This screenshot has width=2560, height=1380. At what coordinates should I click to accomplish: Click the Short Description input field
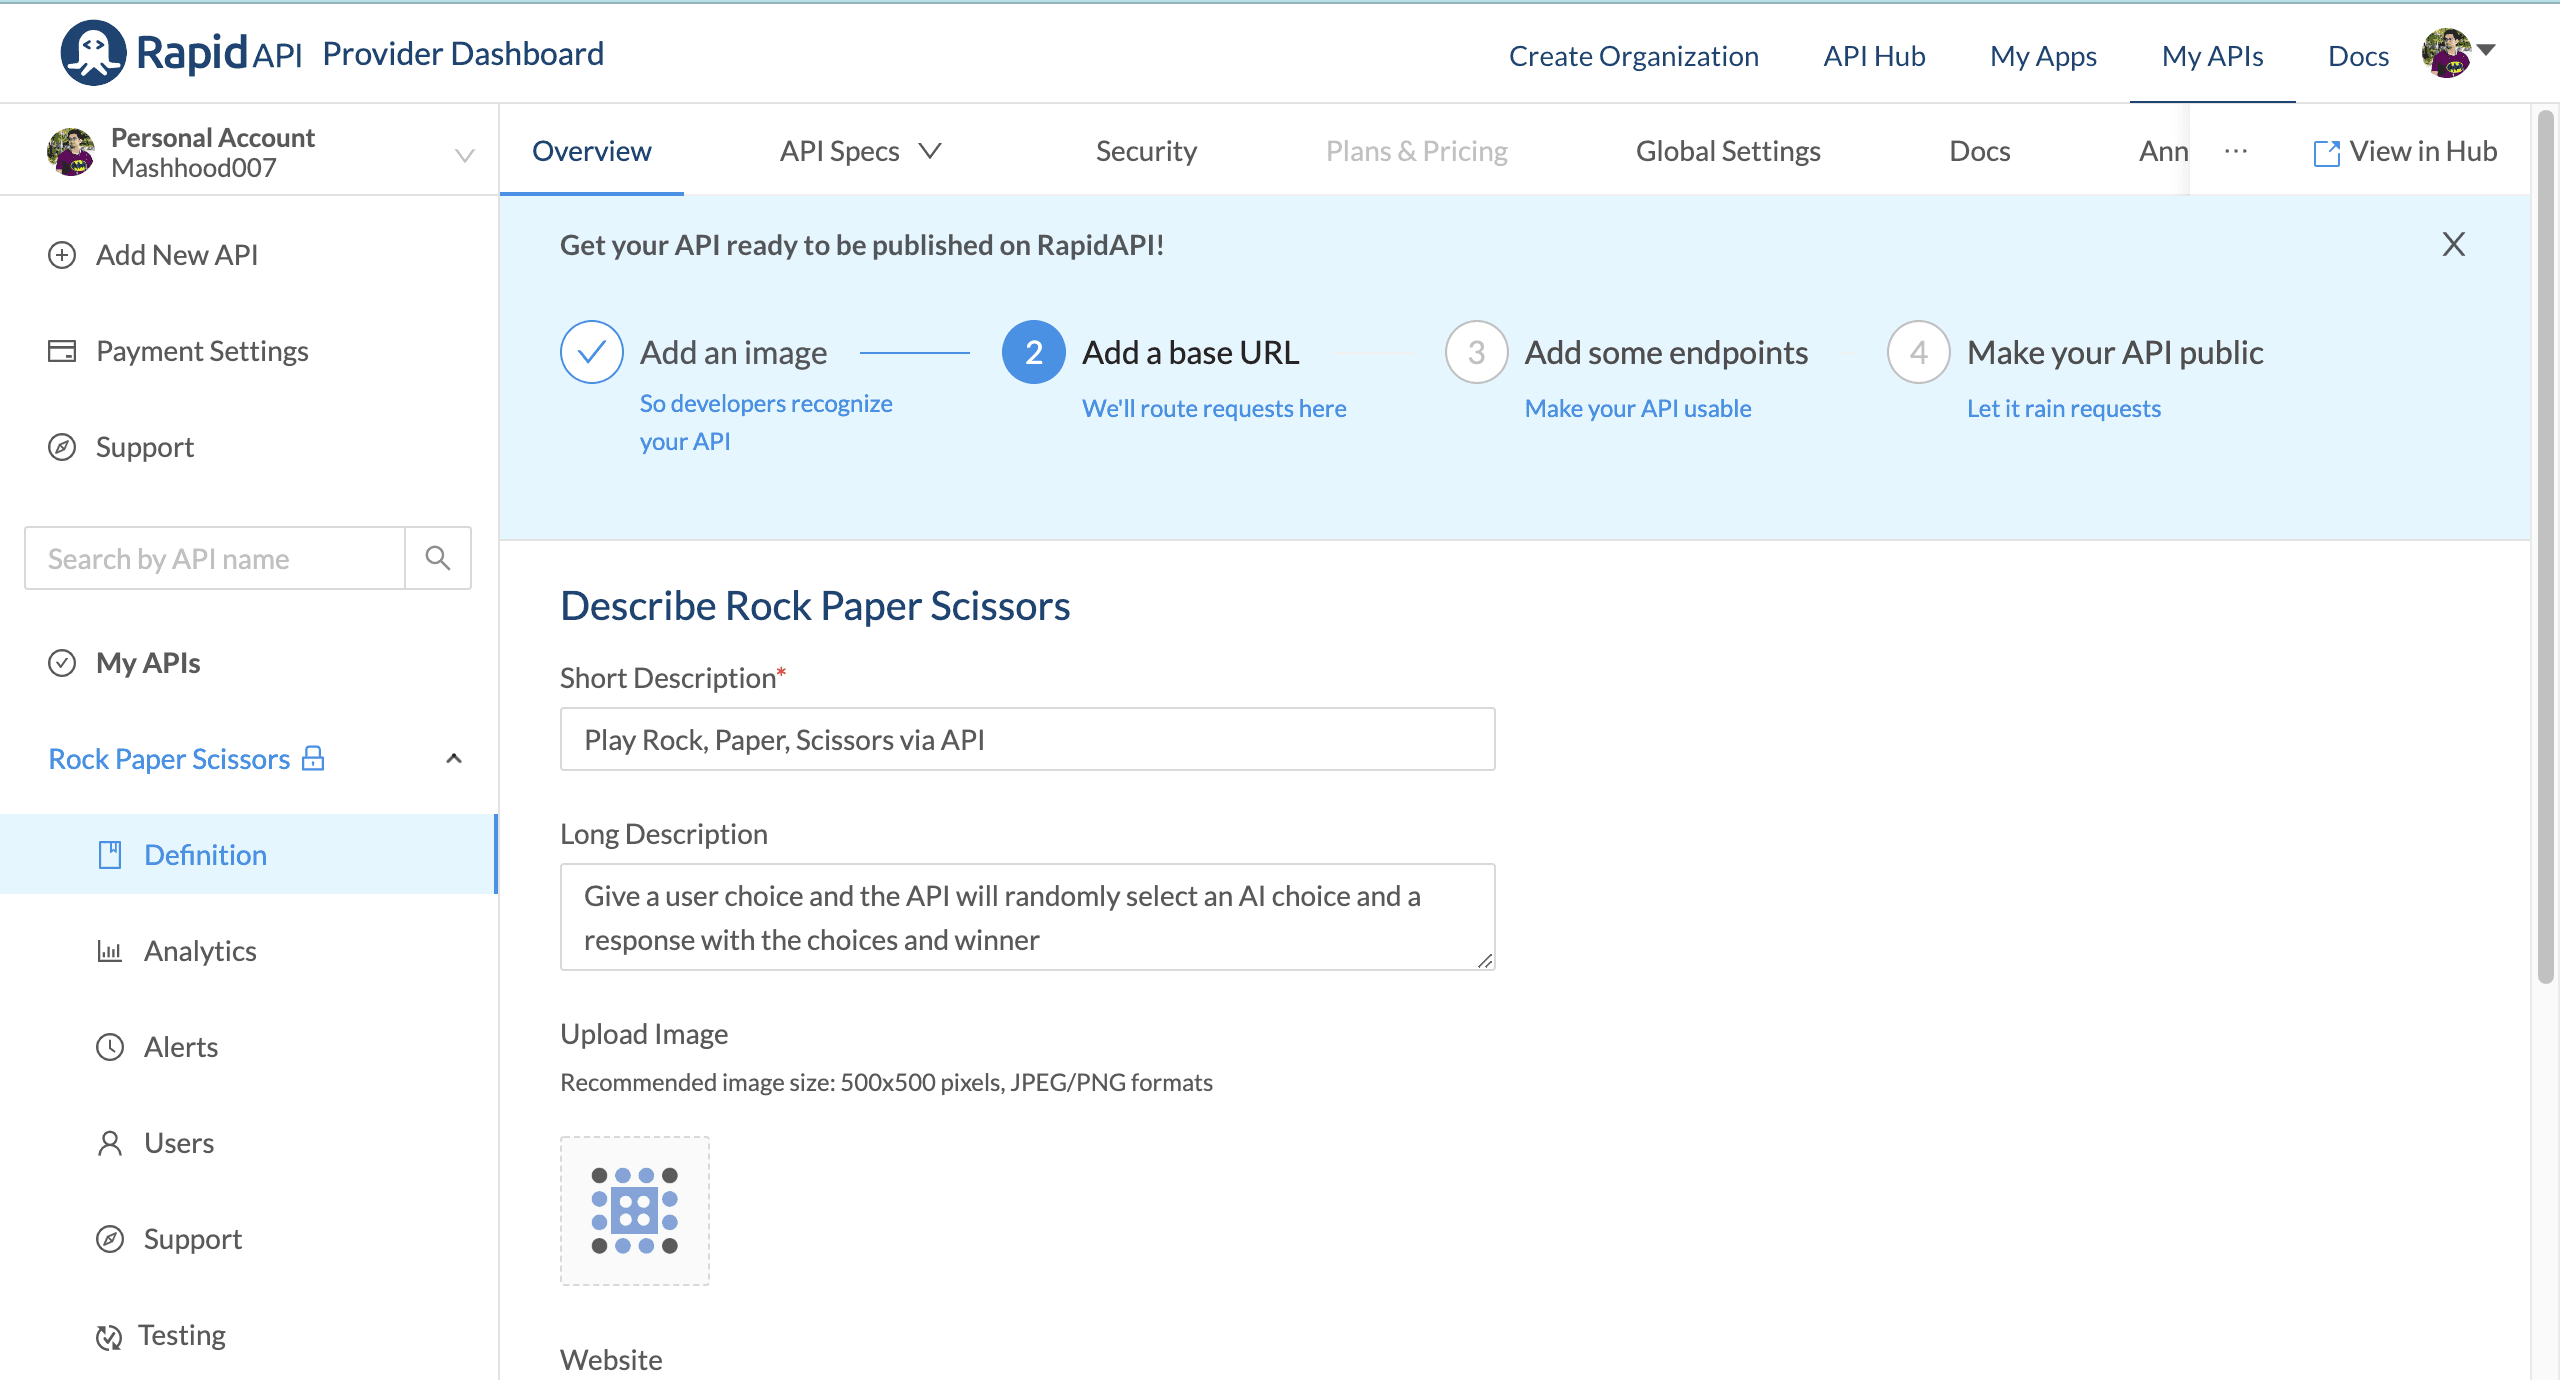coord(1027,739)
